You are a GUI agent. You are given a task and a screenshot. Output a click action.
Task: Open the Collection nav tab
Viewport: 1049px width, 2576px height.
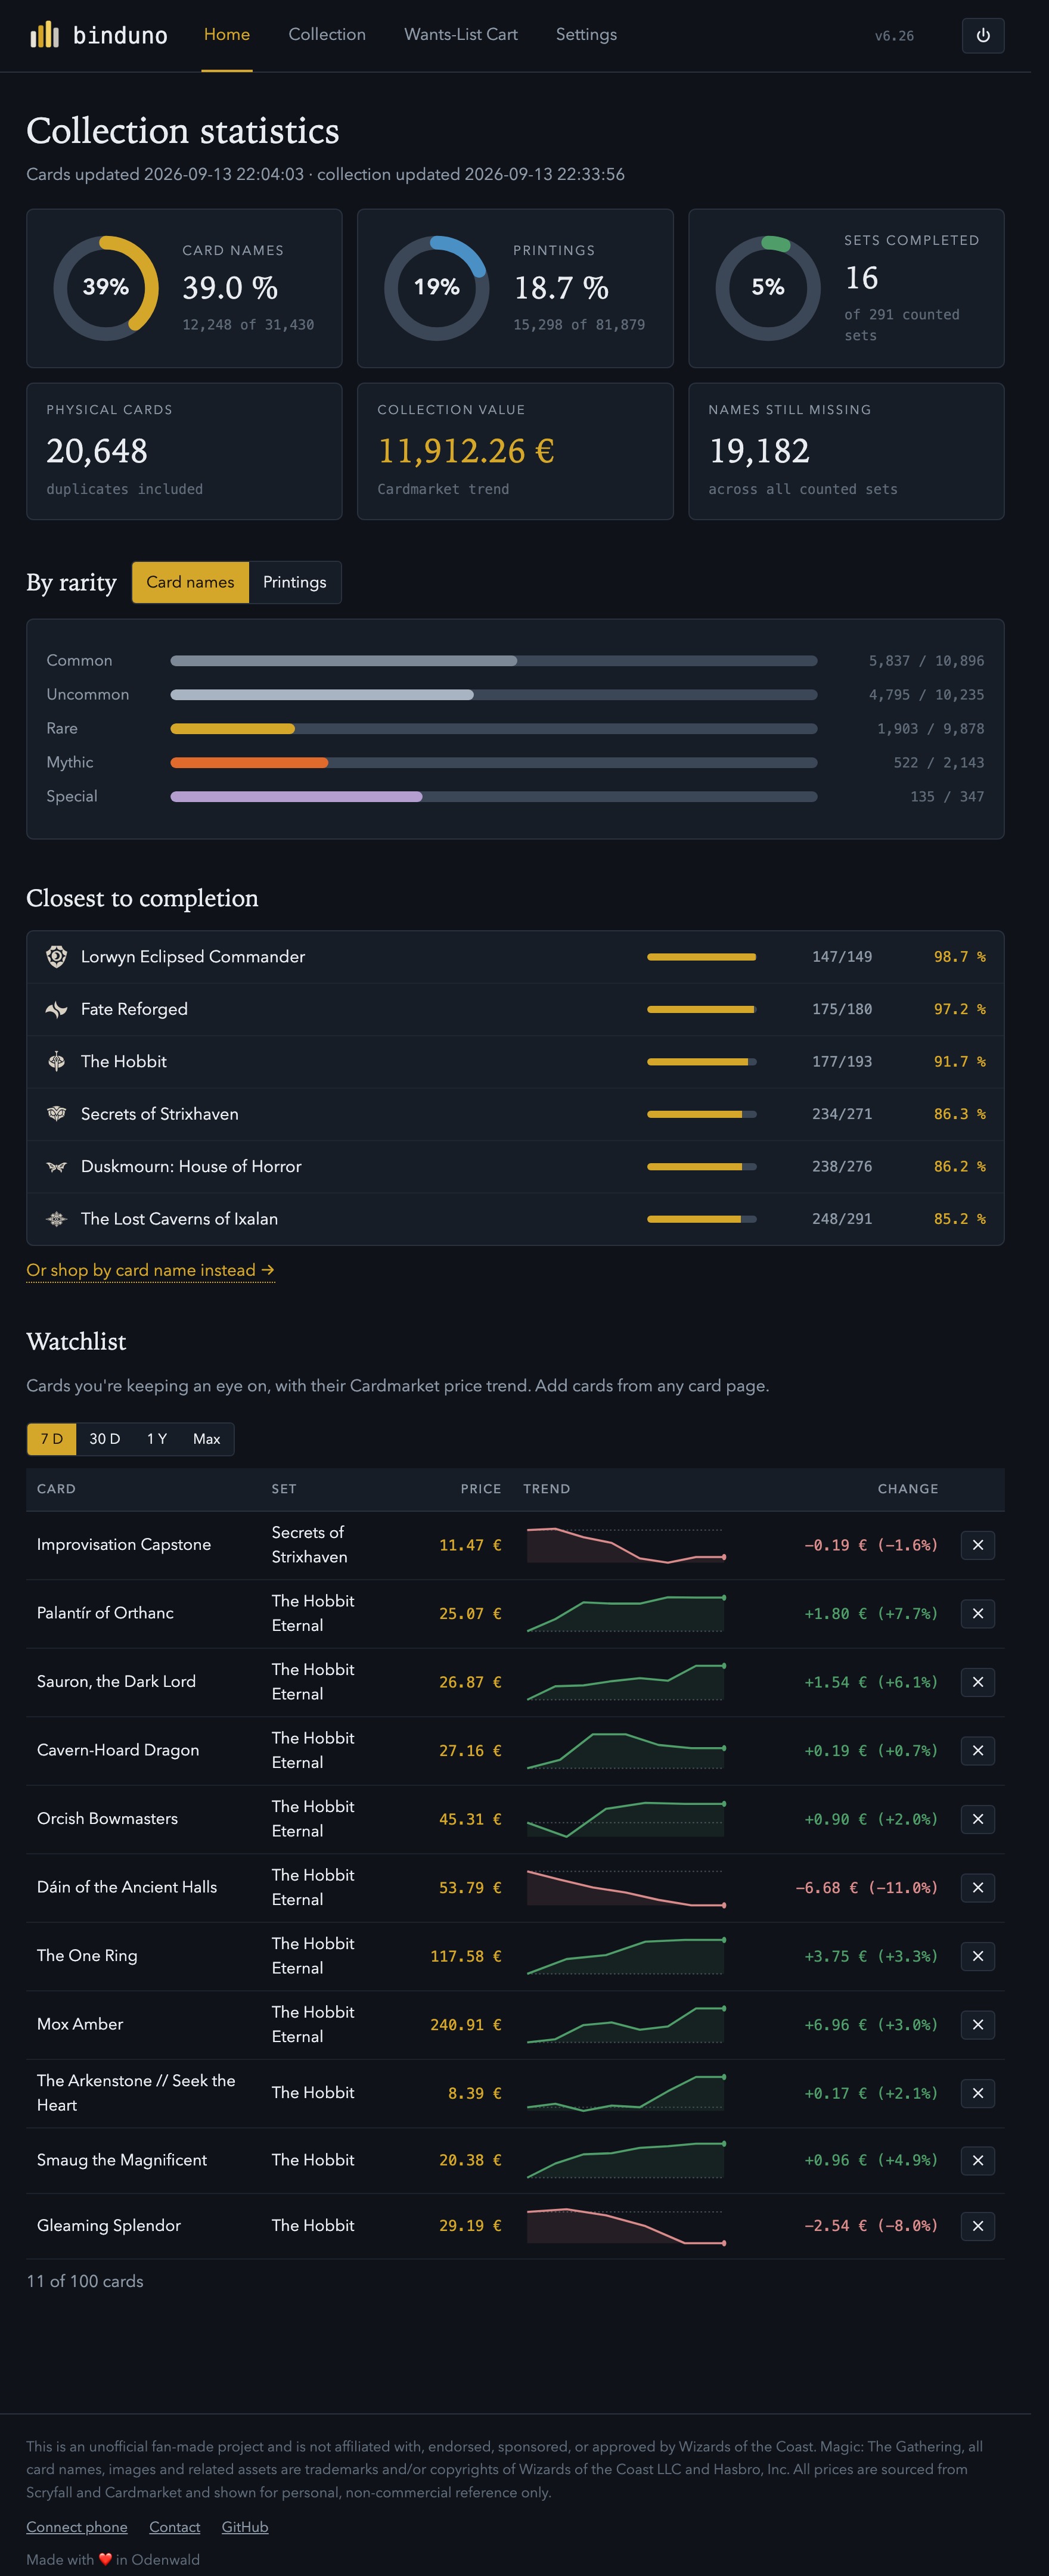click(327, 35)
